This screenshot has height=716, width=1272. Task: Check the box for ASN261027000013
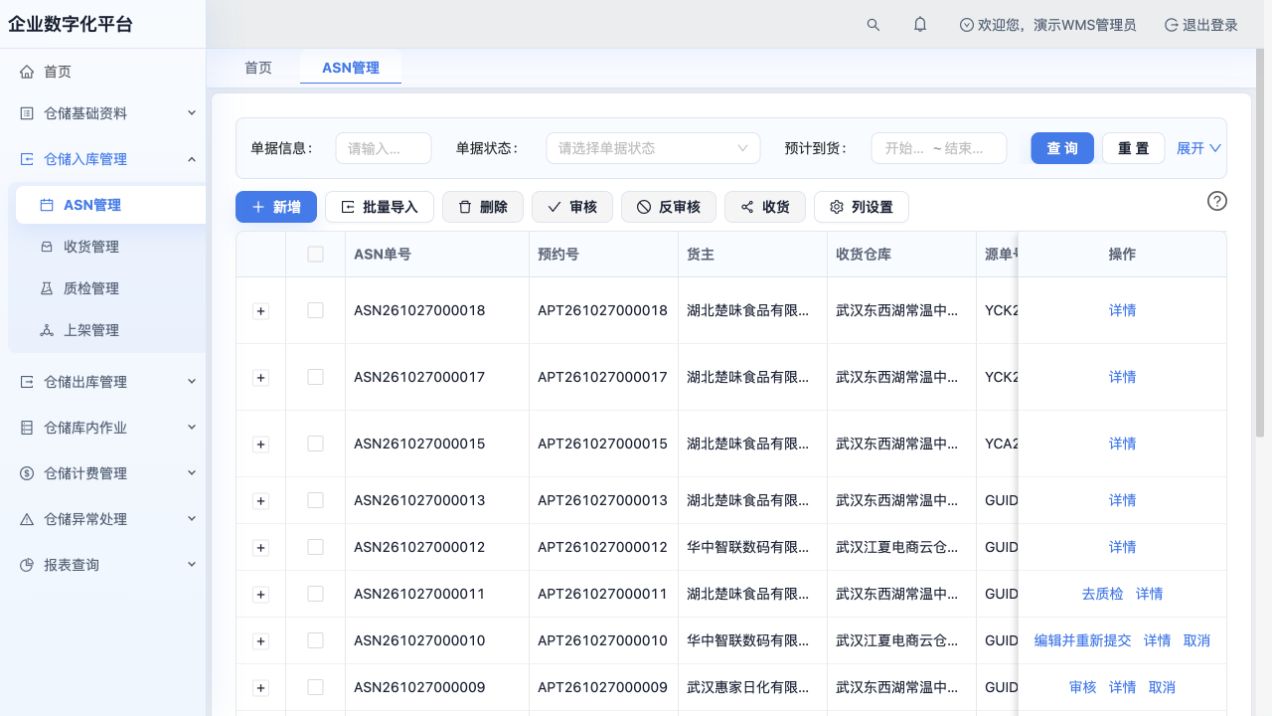pos(315,500)
